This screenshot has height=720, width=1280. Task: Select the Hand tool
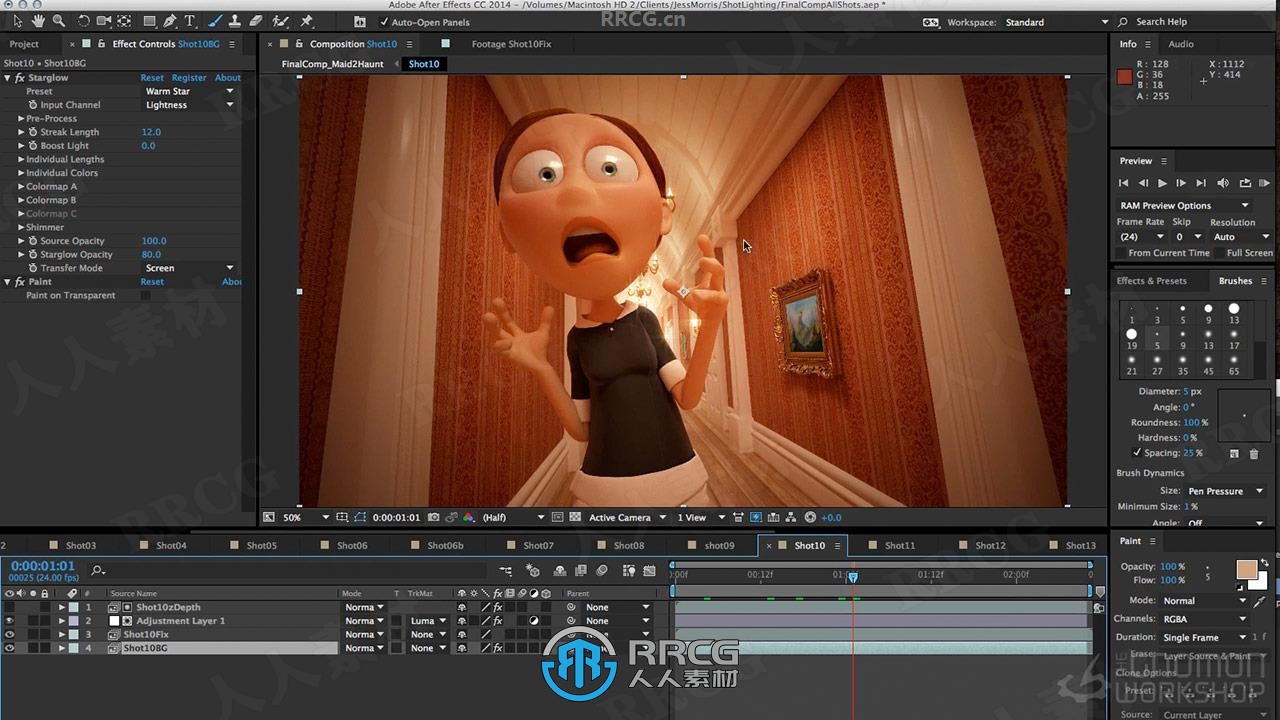click(x=38, y=21)
